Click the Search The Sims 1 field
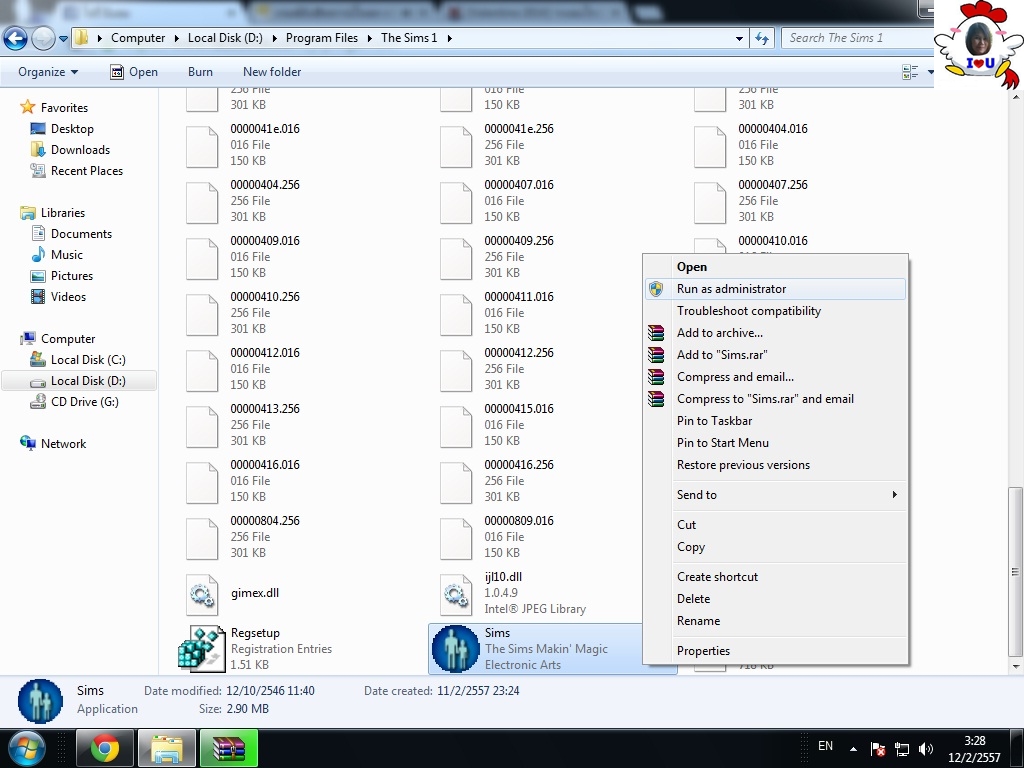The width and height of the screenshot is (1024, 768). pyautogui.click(x=857, y=38)
